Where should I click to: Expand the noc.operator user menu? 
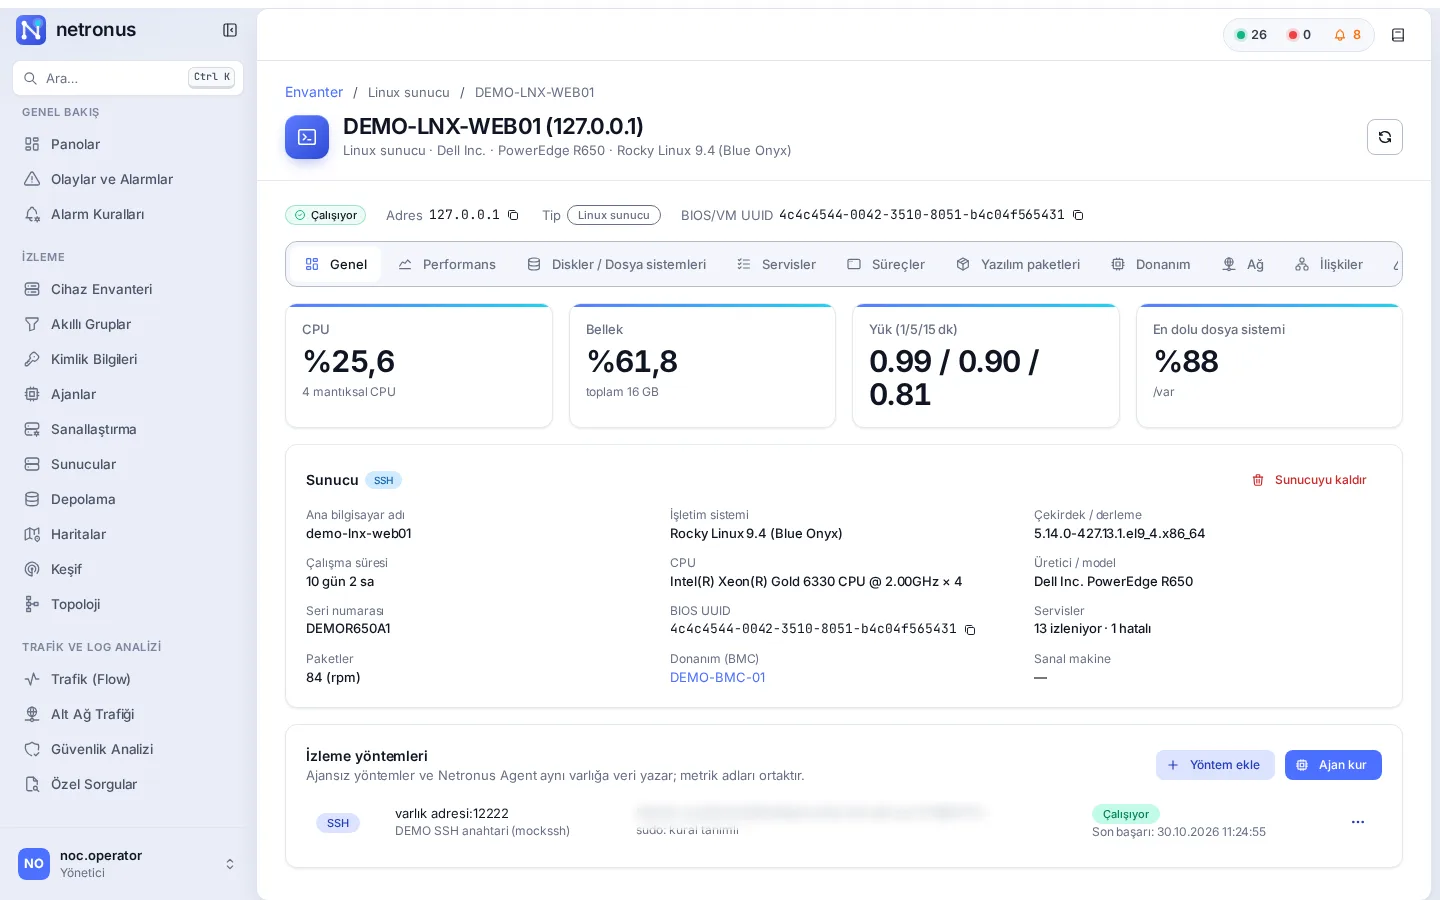coord(128,864)
